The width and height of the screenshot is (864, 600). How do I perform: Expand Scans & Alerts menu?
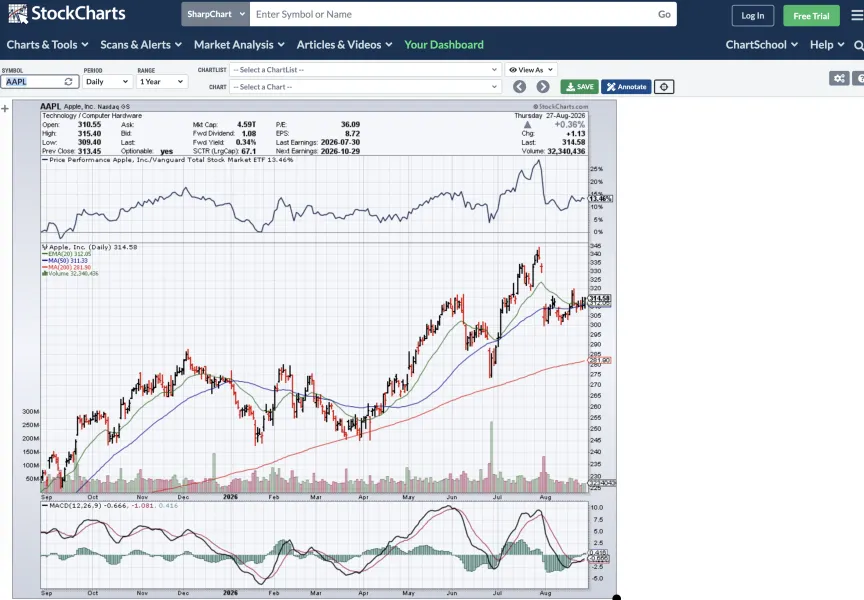tap(141, 45)
